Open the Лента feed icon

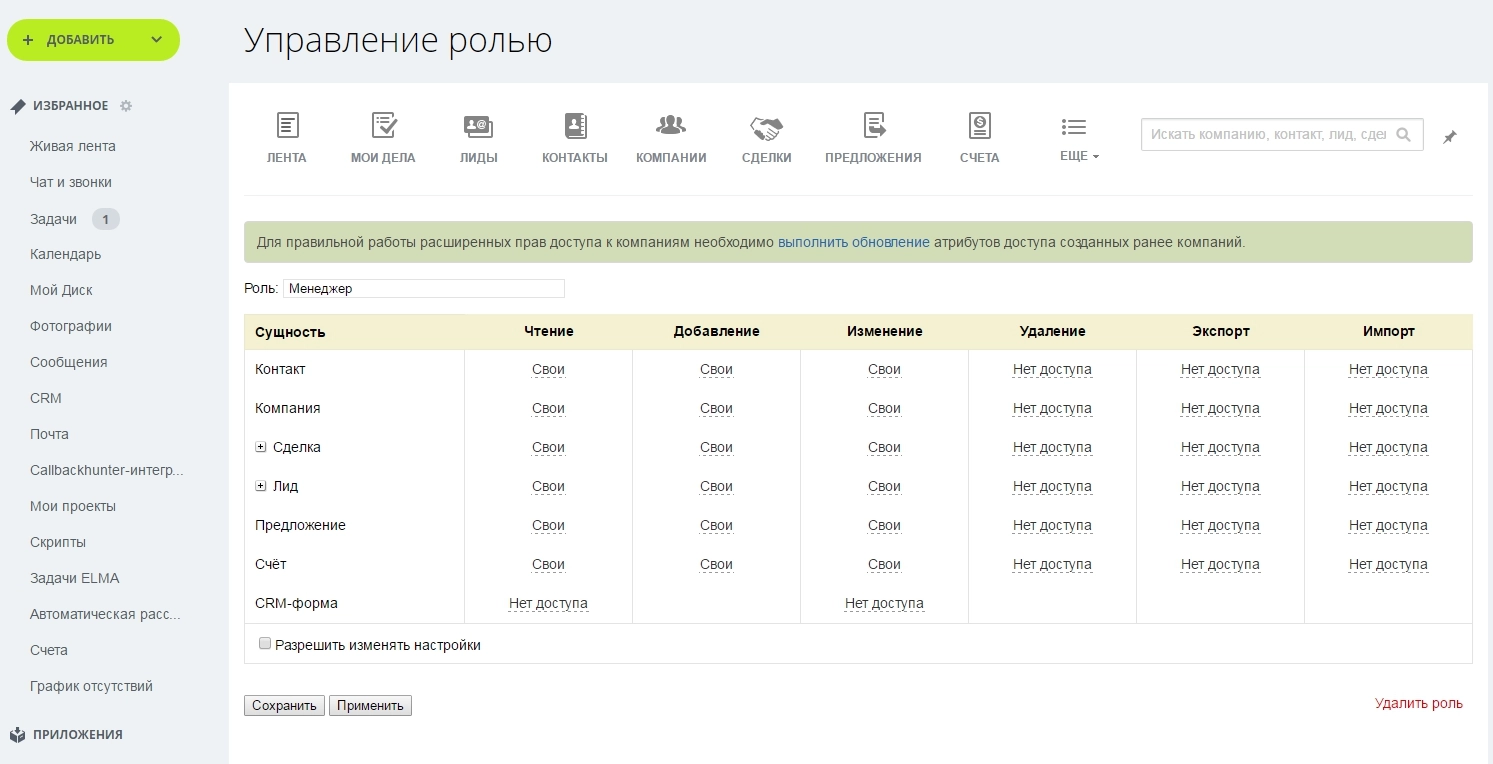(287, 126)
